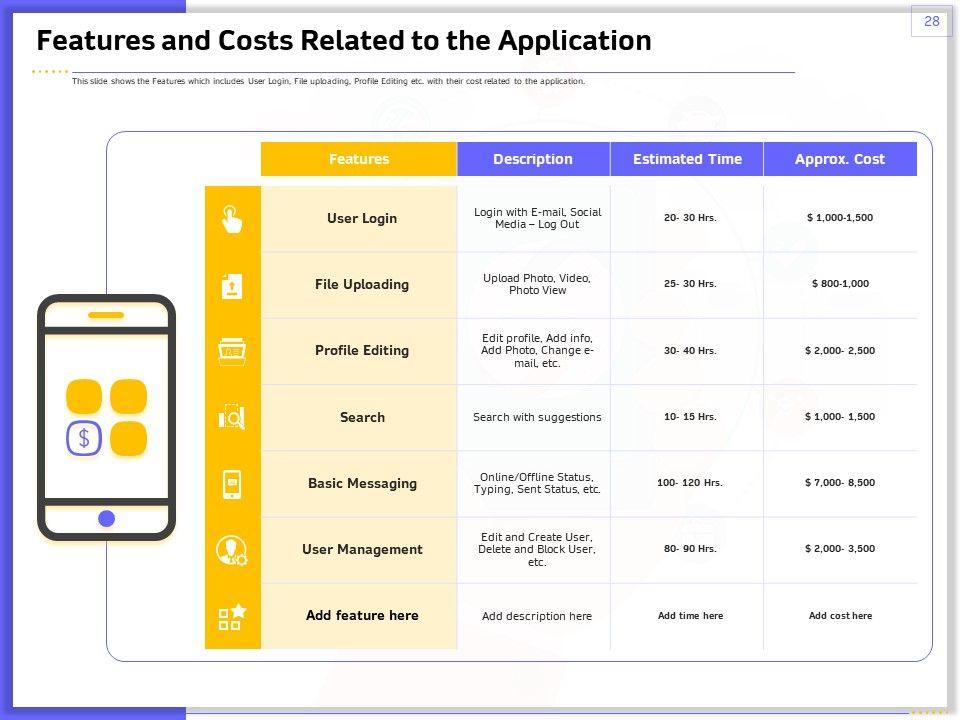Select the User Login feature cell

[359, 219]
